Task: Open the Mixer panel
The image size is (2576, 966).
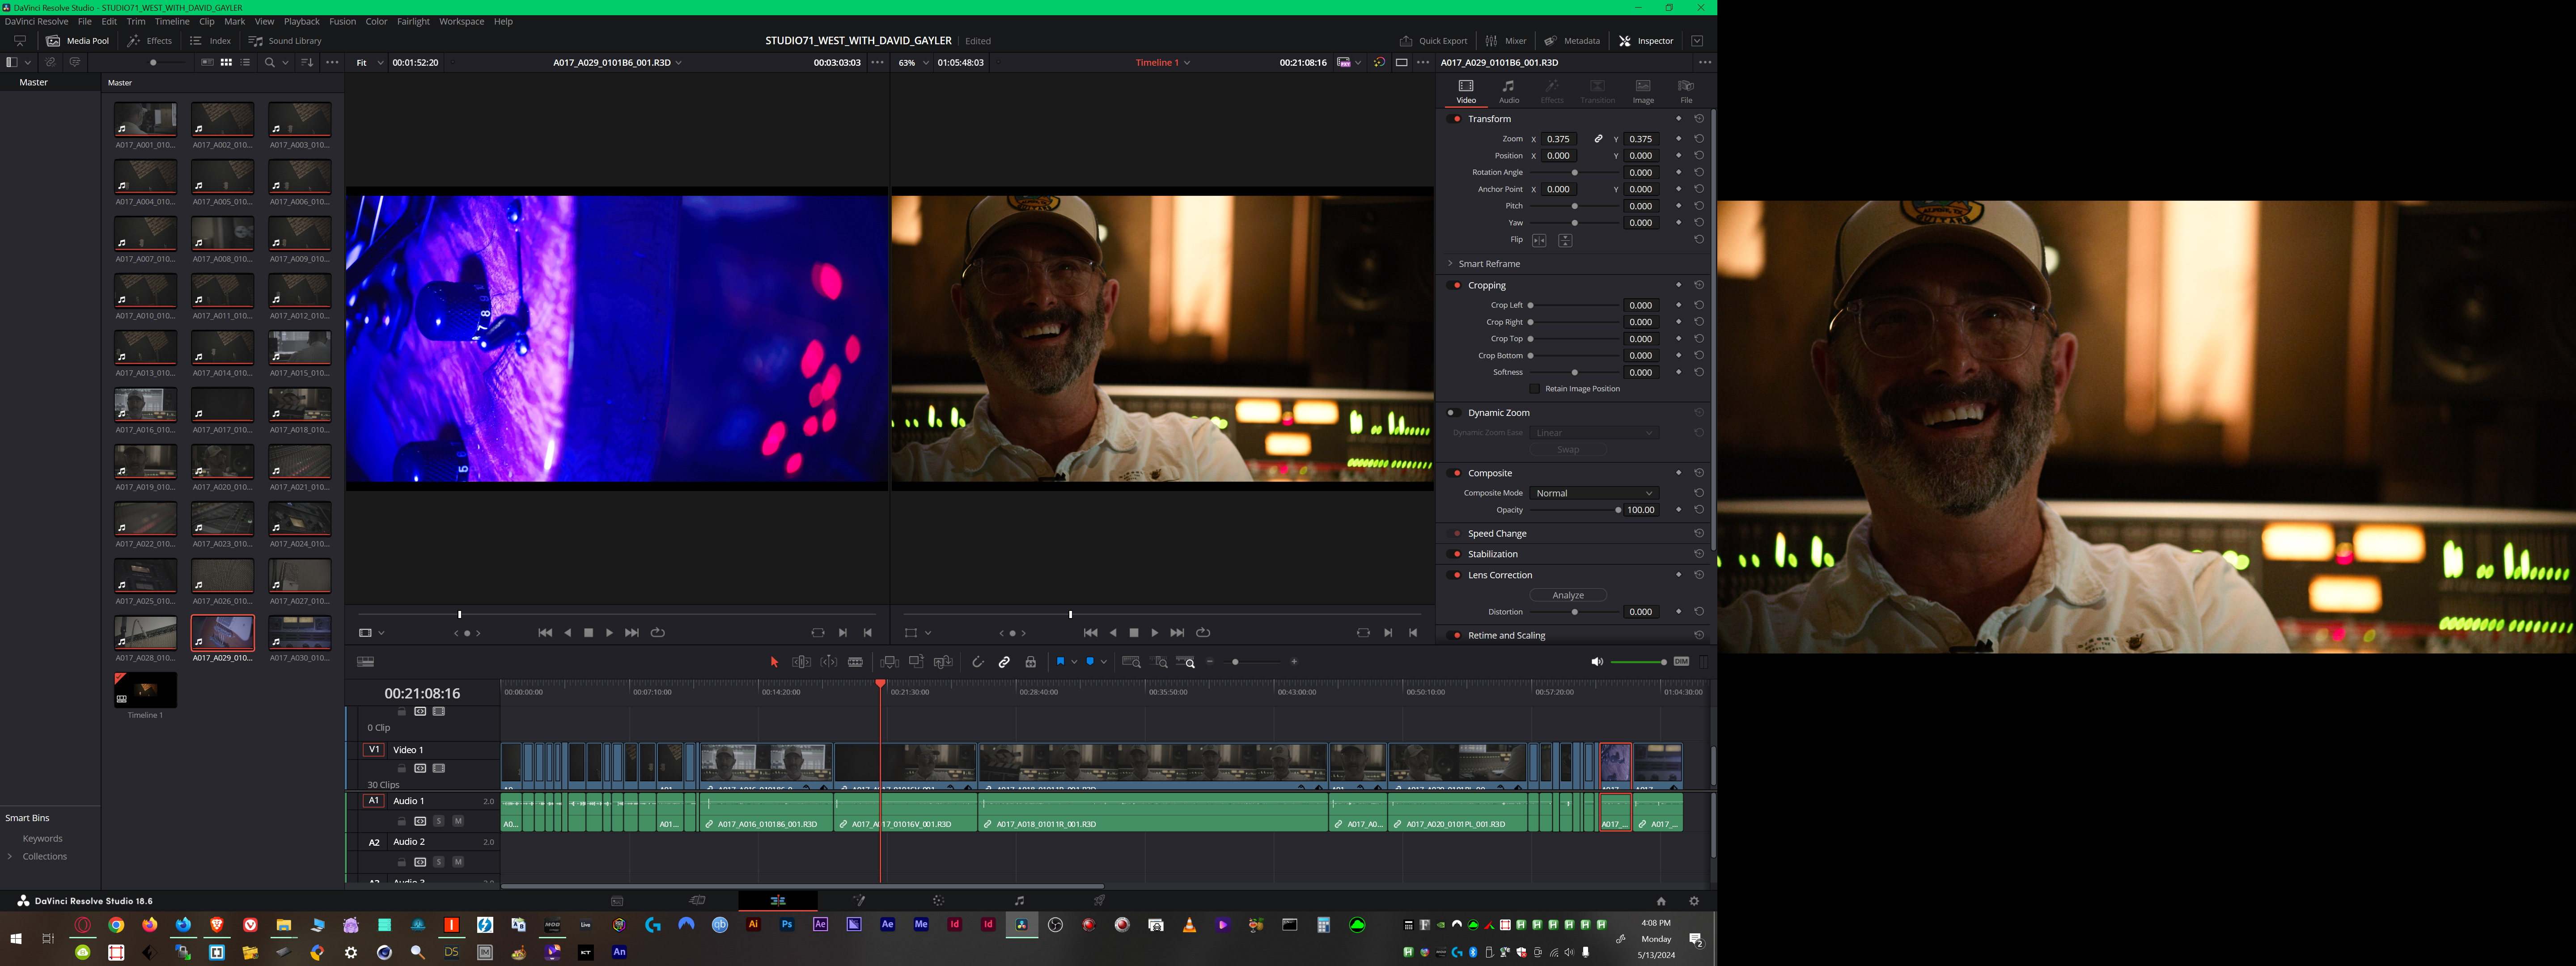Action: (x=1505, y=41)
